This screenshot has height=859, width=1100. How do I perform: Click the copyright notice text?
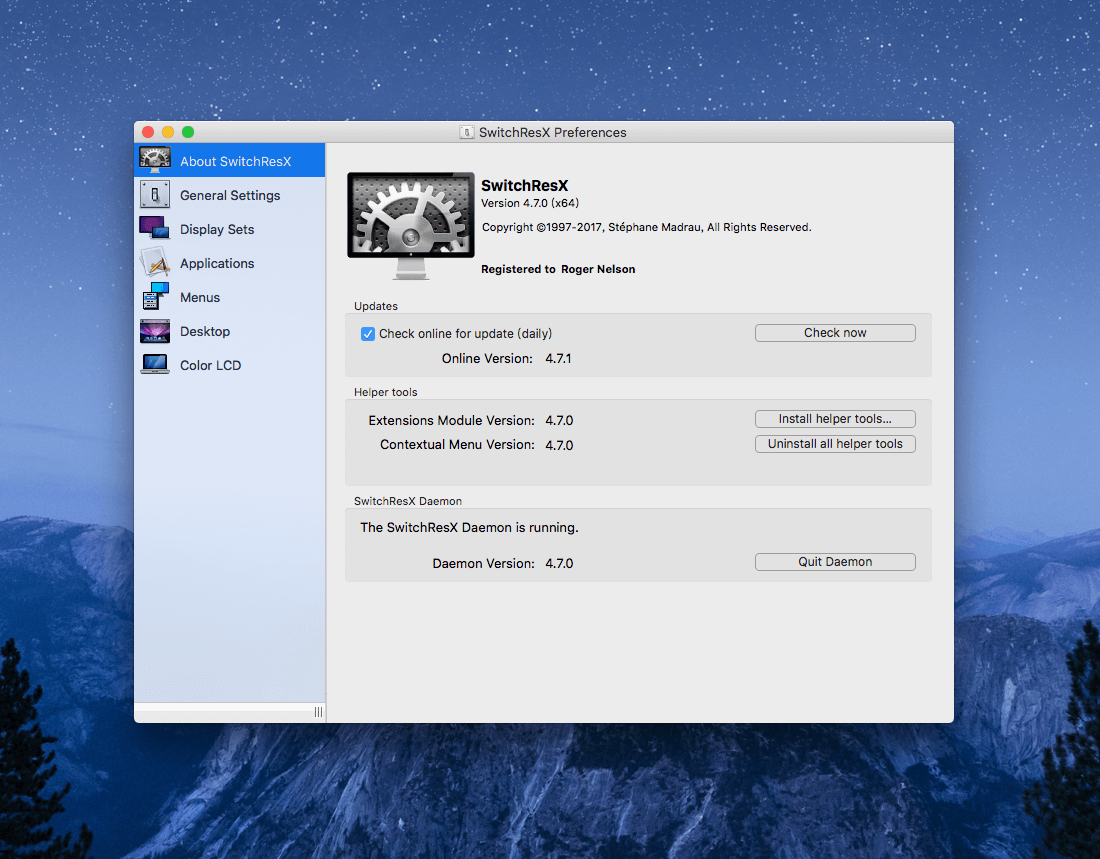click(x=646, y=227)
